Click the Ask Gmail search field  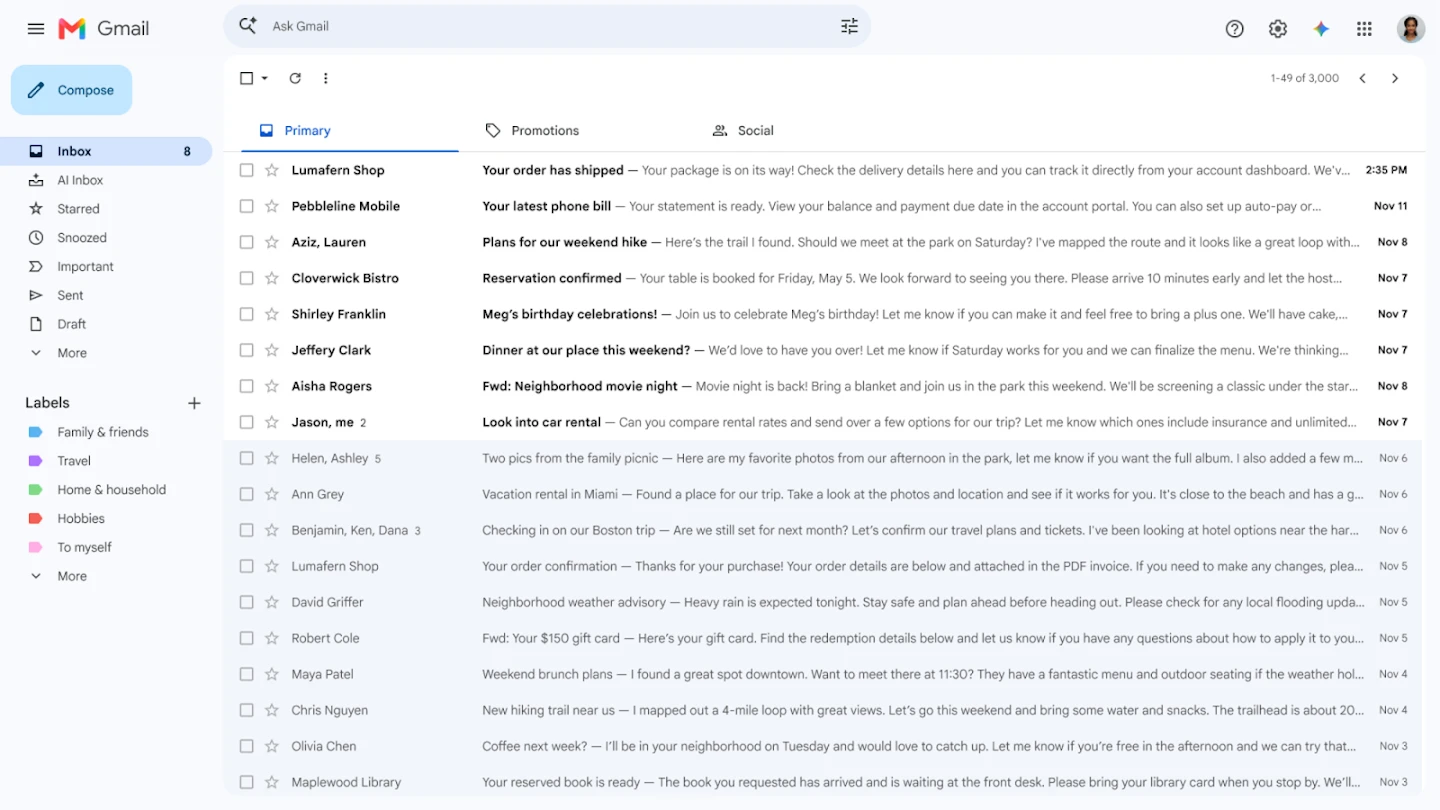pyautogui.click(x=547, y=26)
